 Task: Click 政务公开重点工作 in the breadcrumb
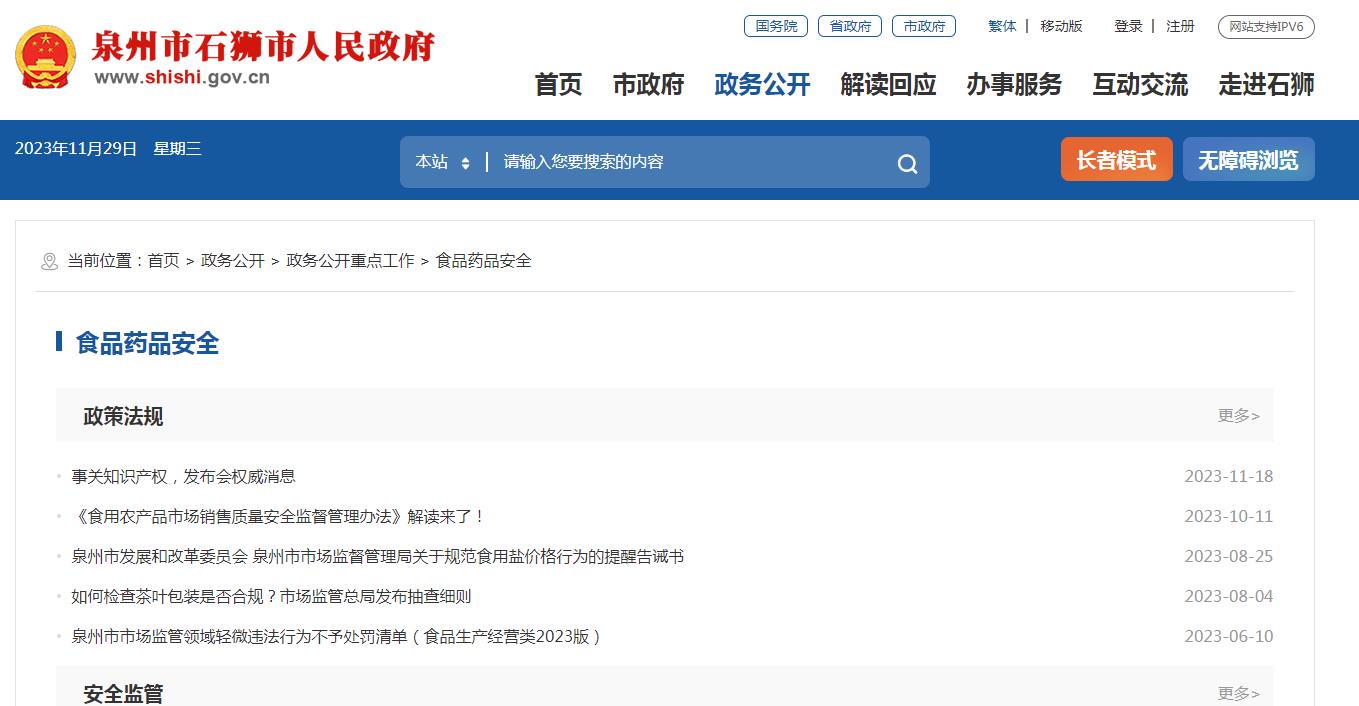[350, 261]
